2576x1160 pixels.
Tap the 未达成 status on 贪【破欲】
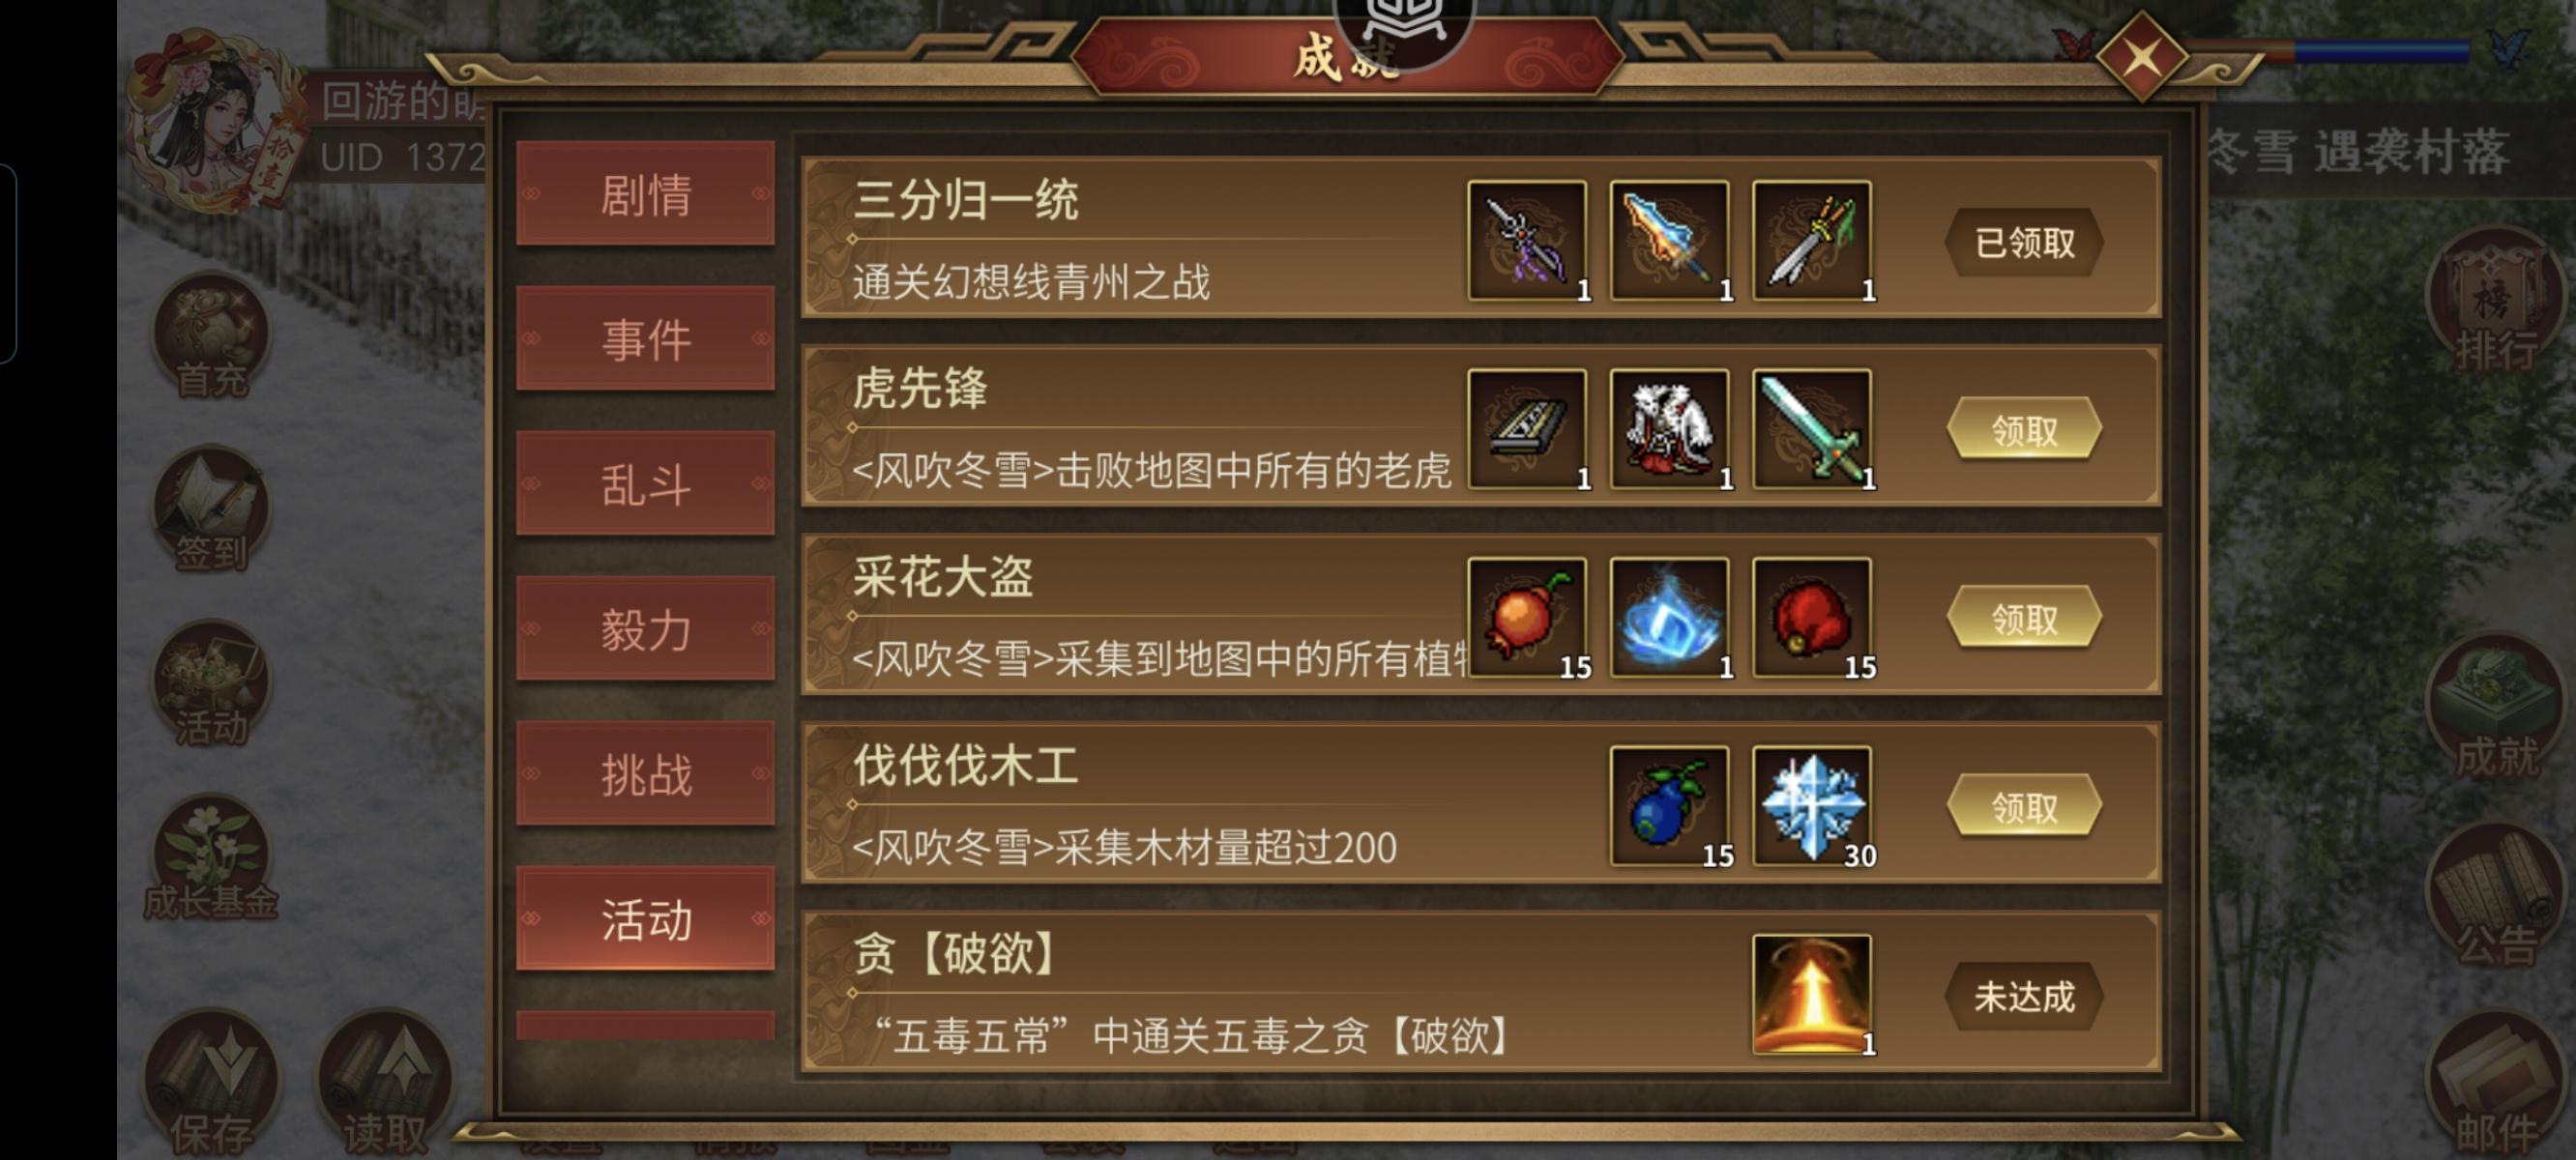[x=2024, y=996]
